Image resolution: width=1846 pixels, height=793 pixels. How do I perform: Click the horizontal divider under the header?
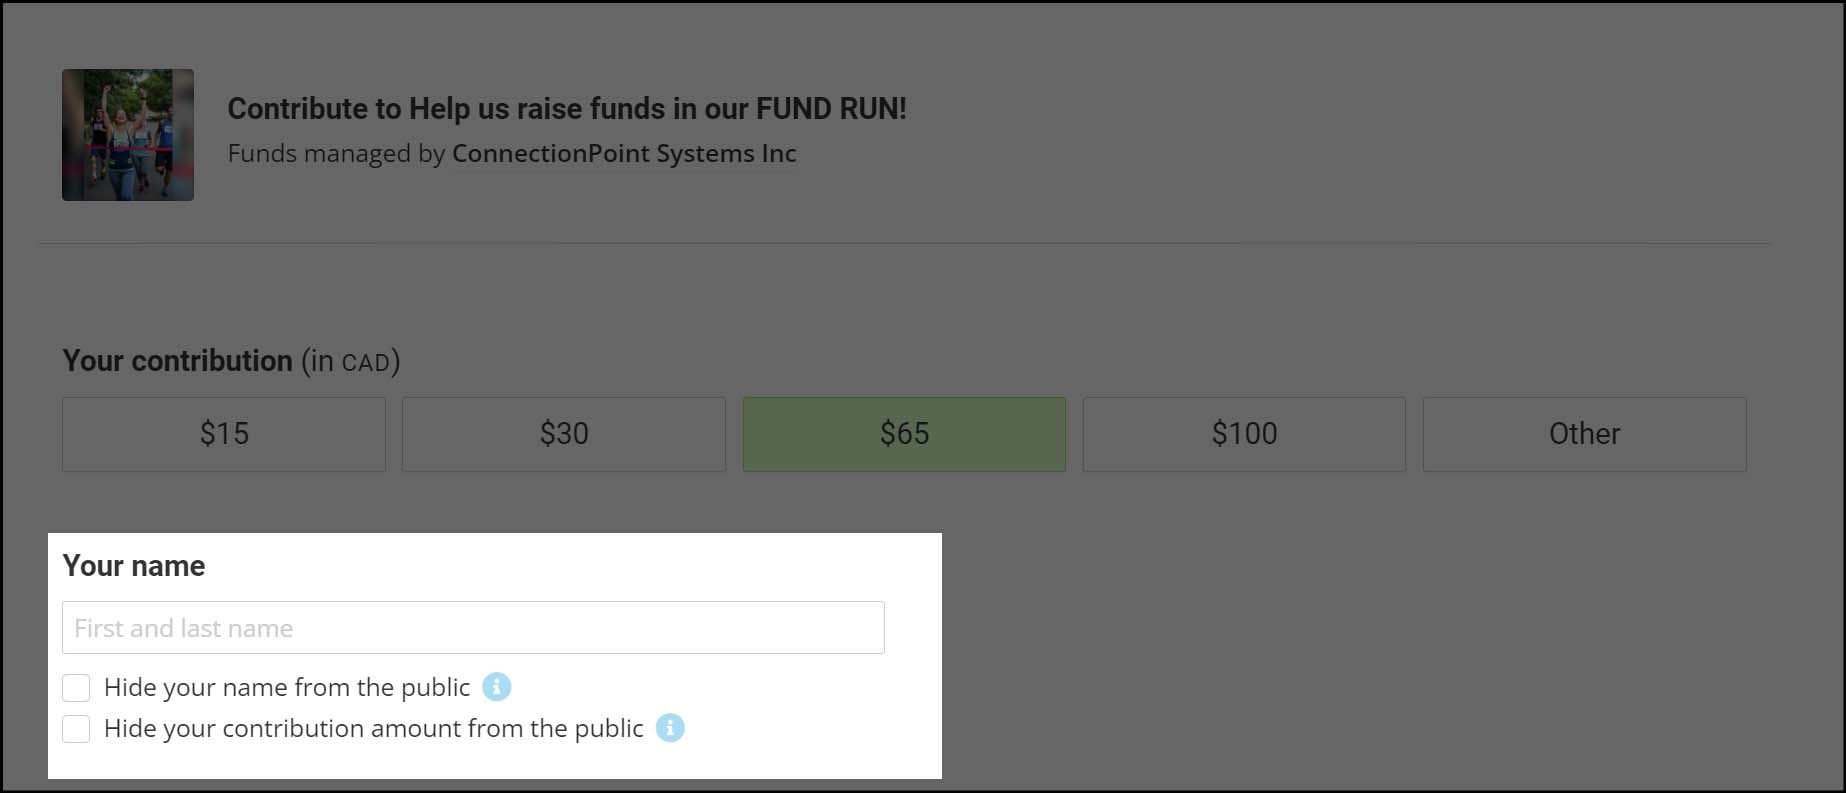(x=905, y=243)
